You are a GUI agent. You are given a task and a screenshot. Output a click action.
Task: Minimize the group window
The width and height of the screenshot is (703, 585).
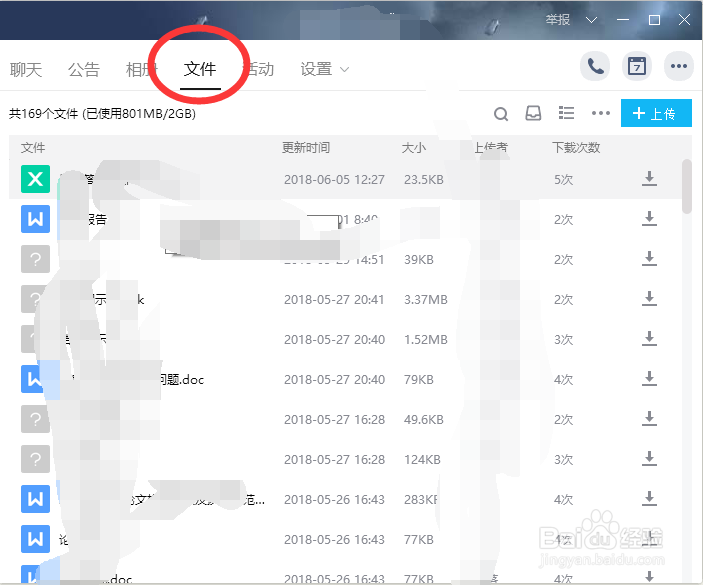623,20
